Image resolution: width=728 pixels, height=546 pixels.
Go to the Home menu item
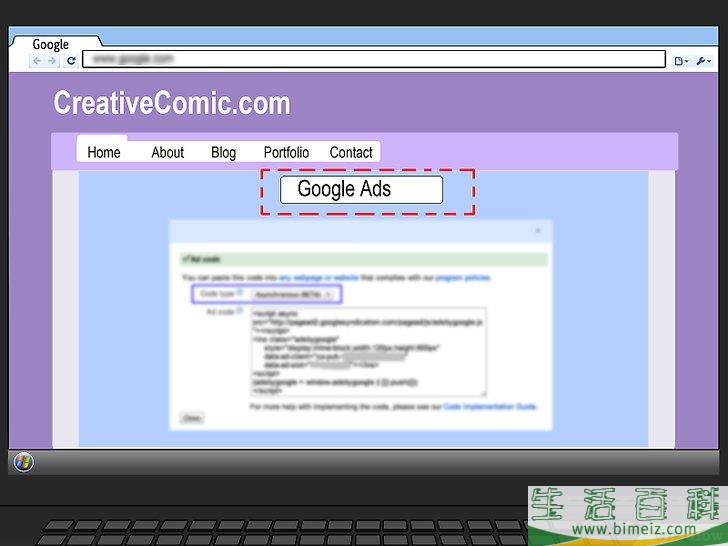coord(104,152)
